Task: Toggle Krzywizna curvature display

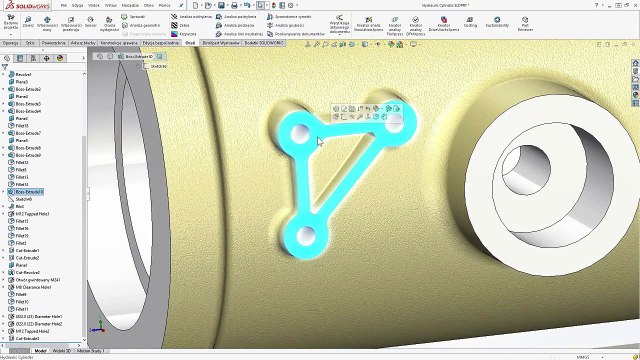Action: pos(184,34)
